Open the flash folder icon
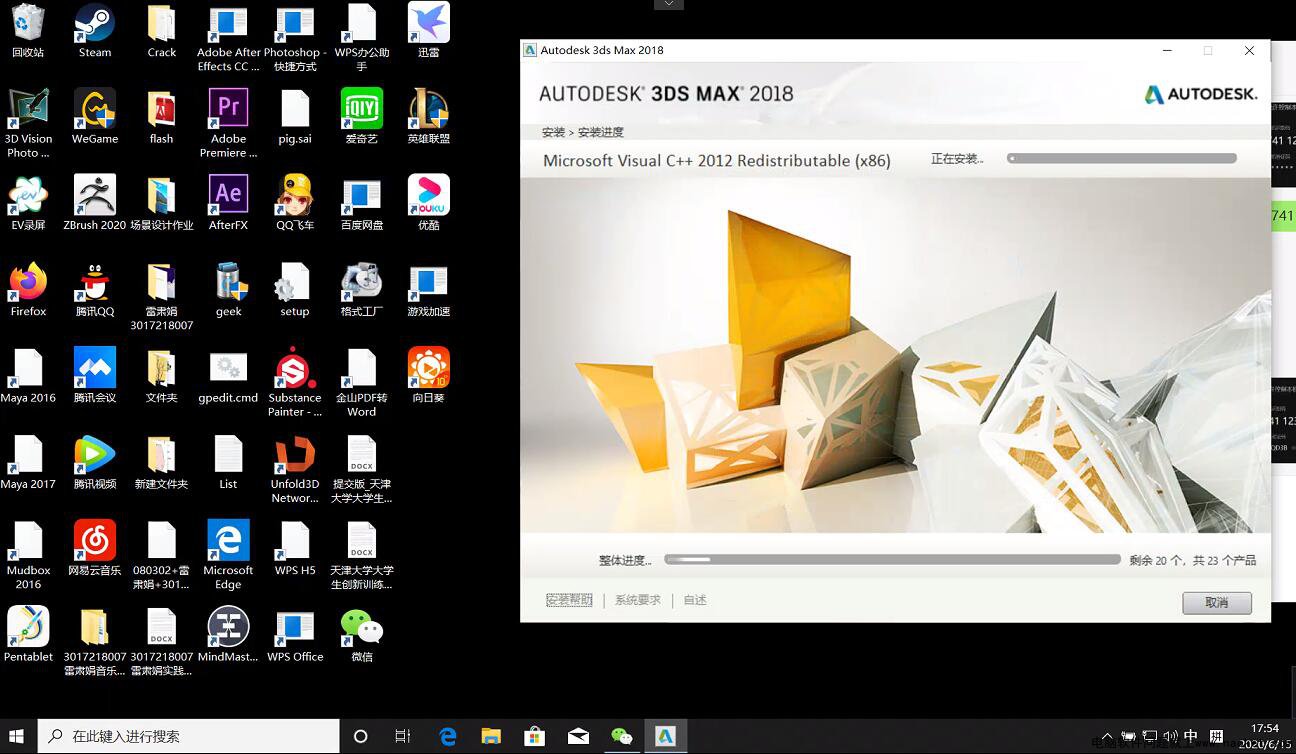The width and height of the screenshot is (1296, 754). tap(161, 117)
